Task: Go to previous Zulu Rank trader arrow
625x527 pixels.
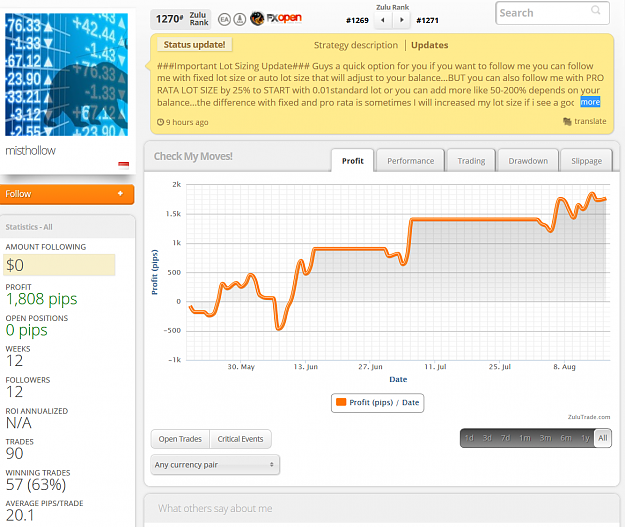Action: (x=383, y=20)
